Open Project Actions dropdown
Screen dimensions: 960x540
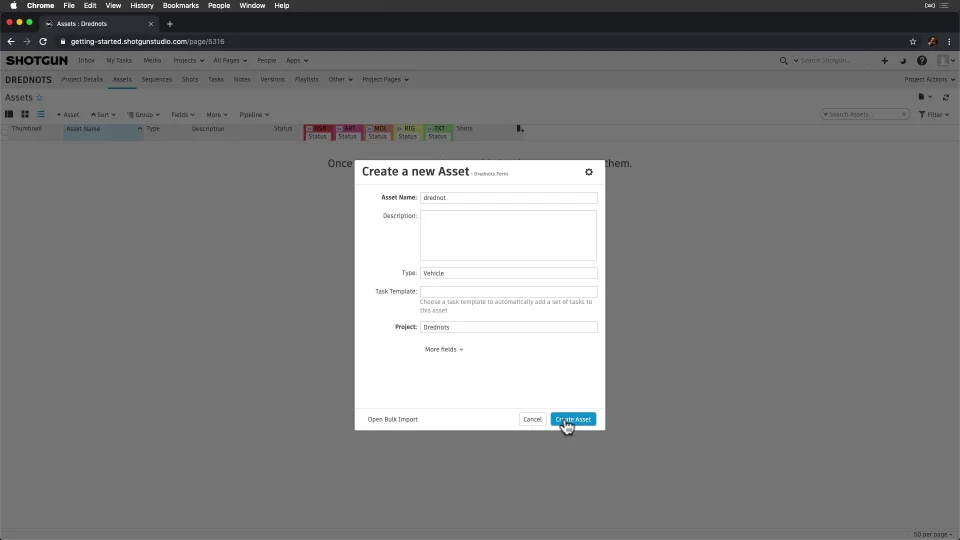click(x=929, y=80)
